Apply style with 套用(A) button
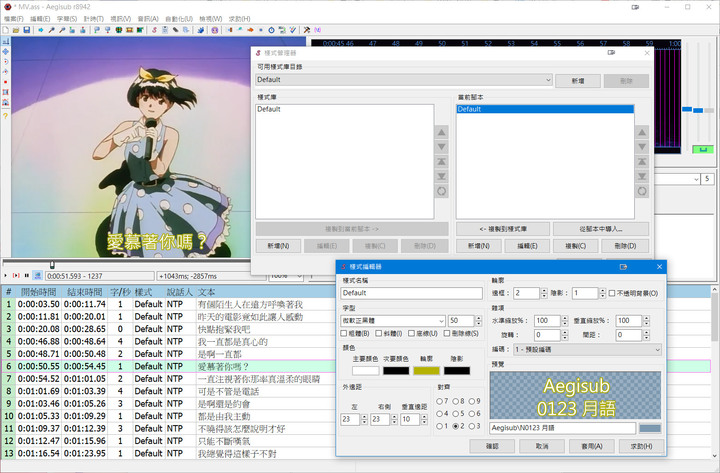Image resolution: width=720 pixels, height=473 pixels. click(591, 446)
